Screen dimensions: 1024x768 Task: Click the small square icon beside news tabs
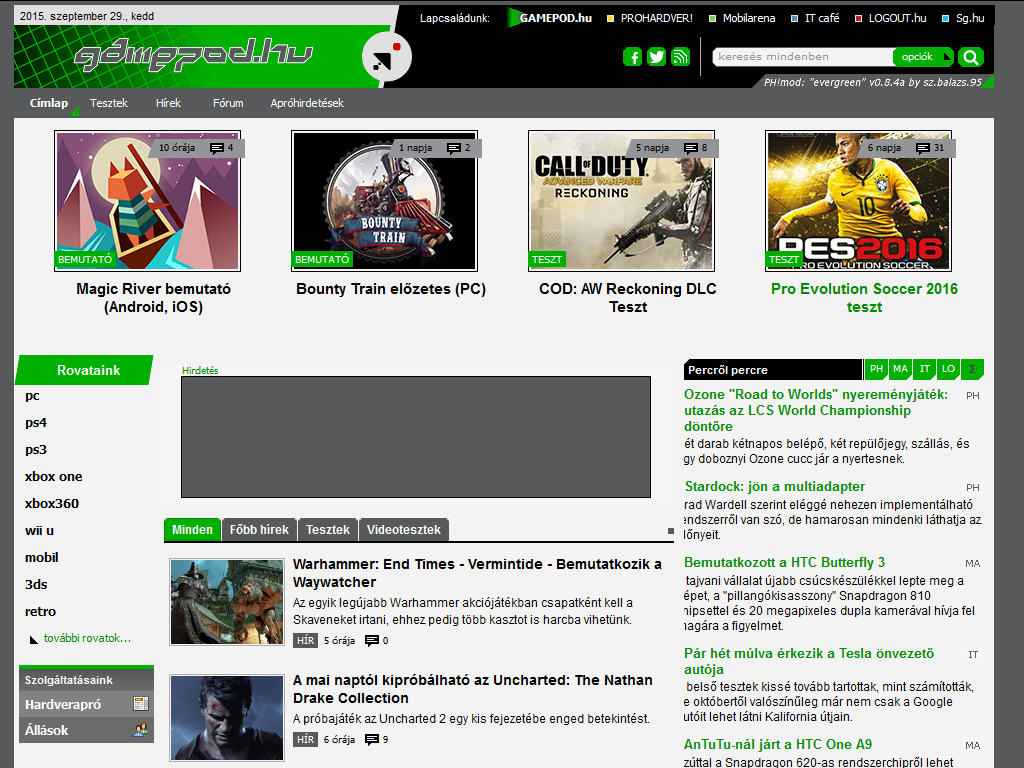[x=671, y=531]
